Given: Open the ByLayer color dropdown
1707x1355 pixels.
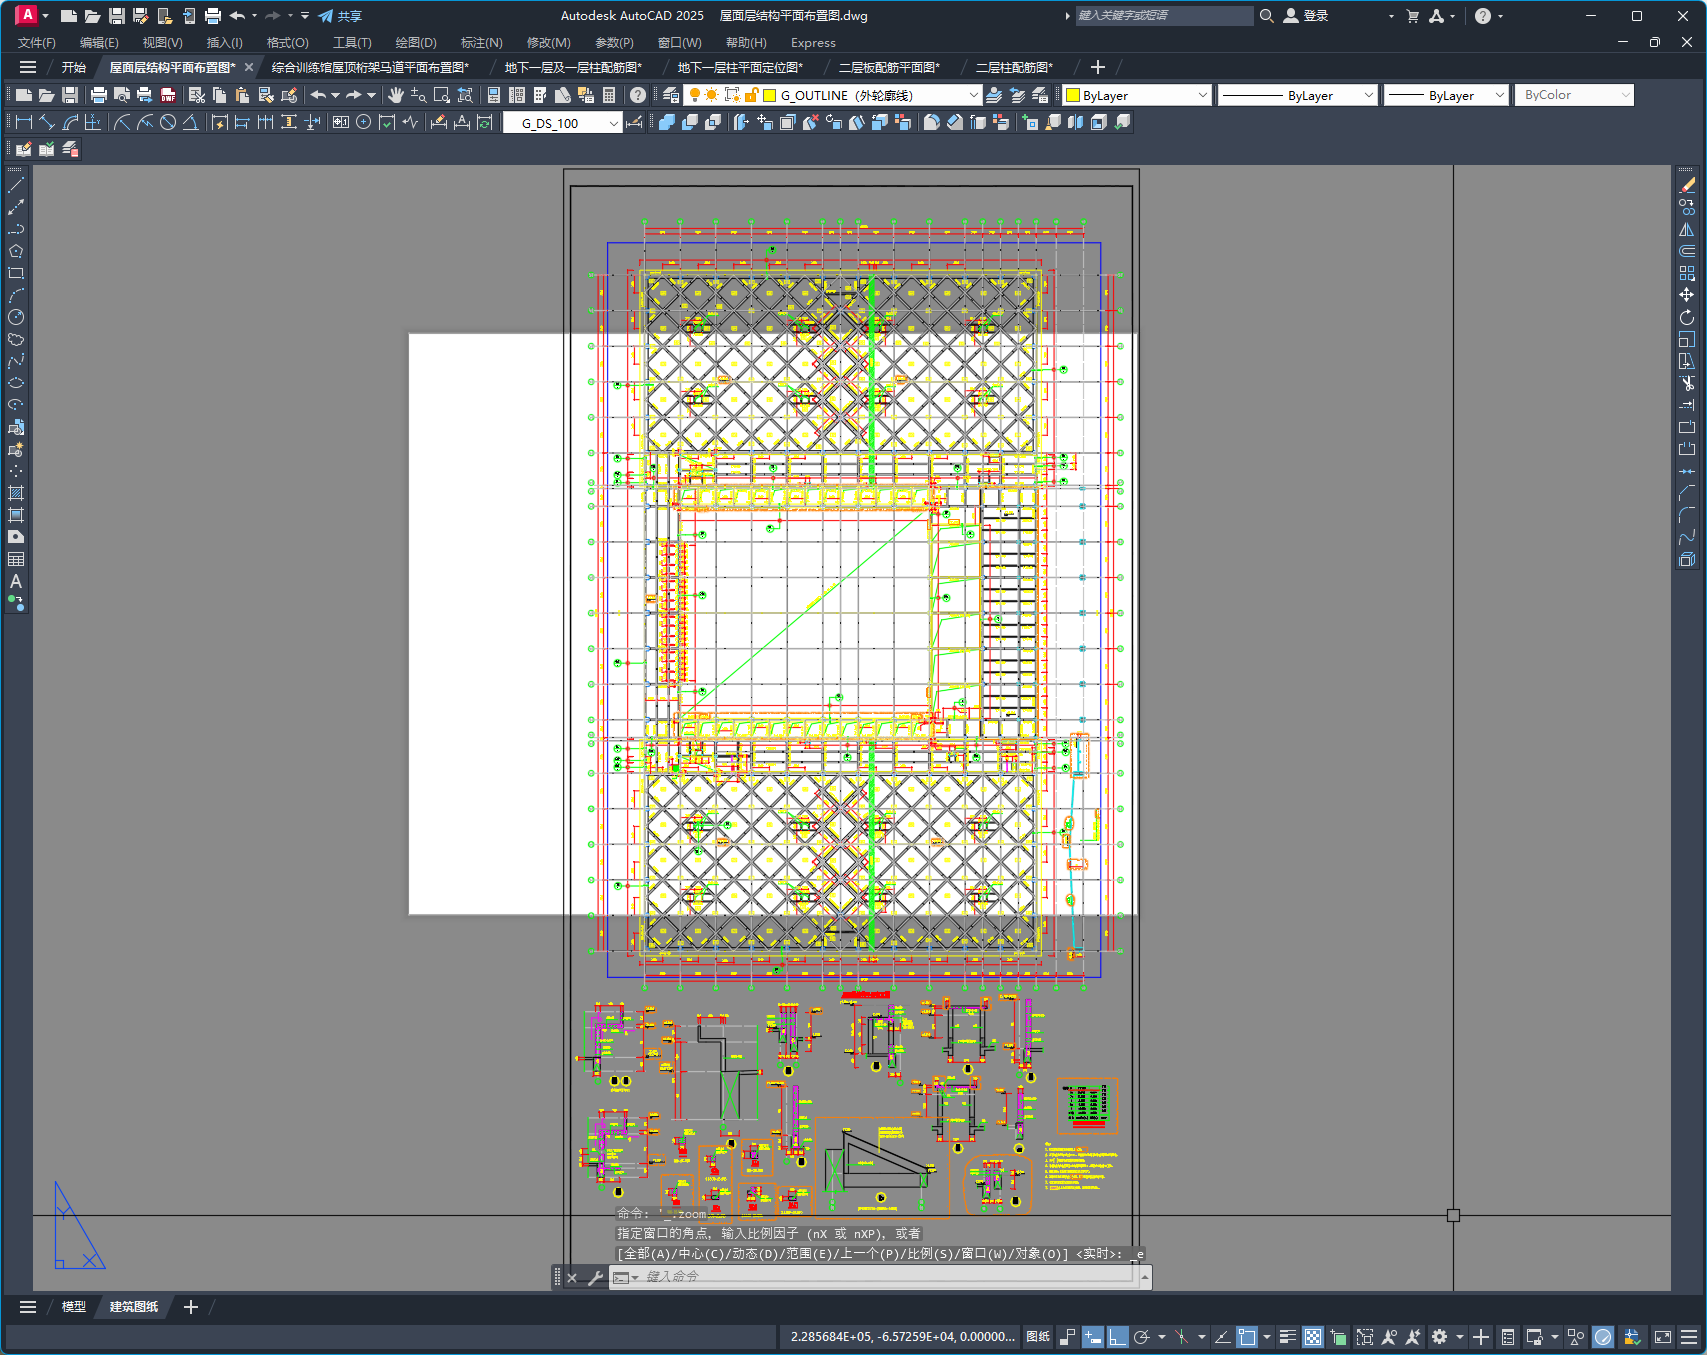Looking at the screenshot, I should pyautogui.click(x=1202, y=95).
